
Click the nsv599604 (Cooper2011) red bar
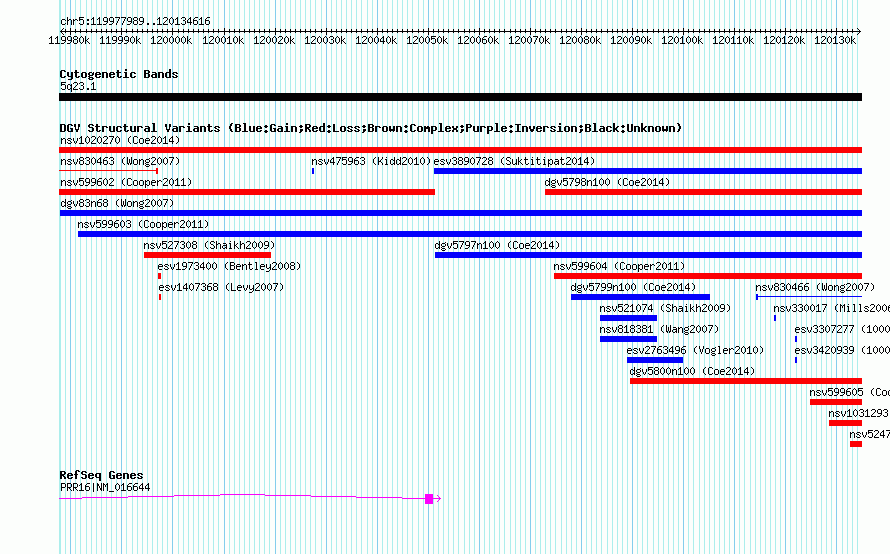coord(708,276)
